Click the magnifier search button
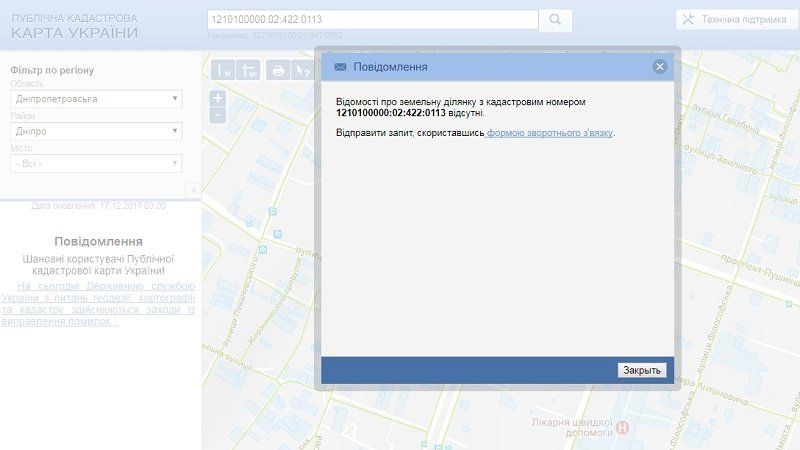800x450 pixels. pos(555,20)
